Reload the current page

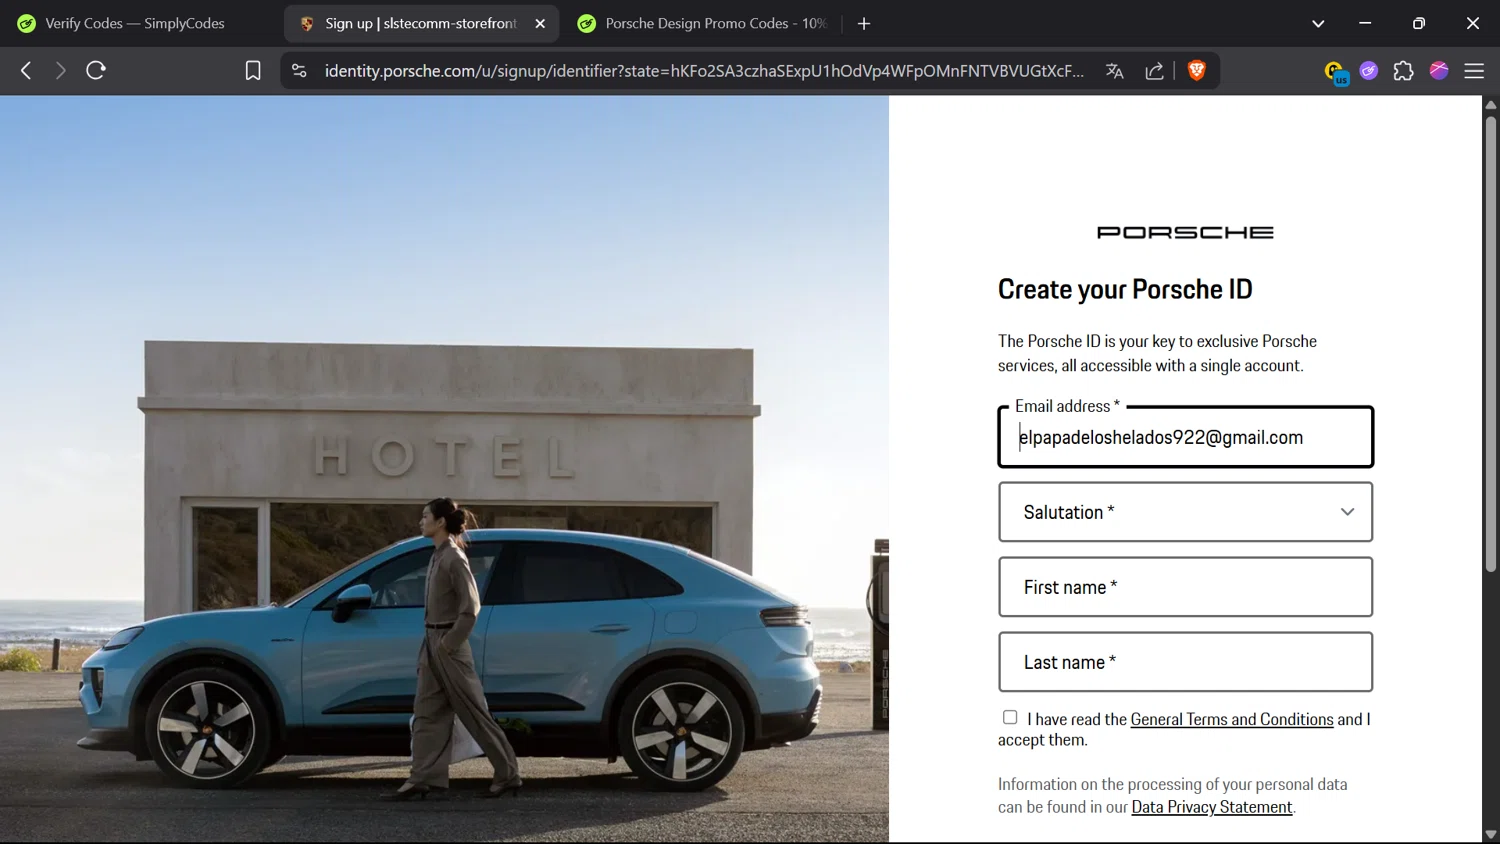click(x=96, y=70)
